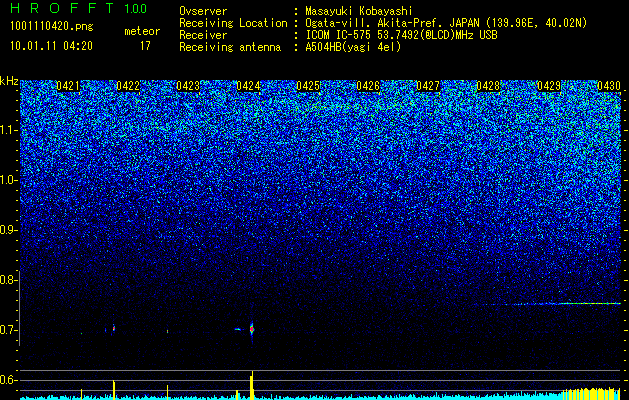Click the 0426 time marker
This screenshot has width=629, height=400.
(x=368, y=86)
